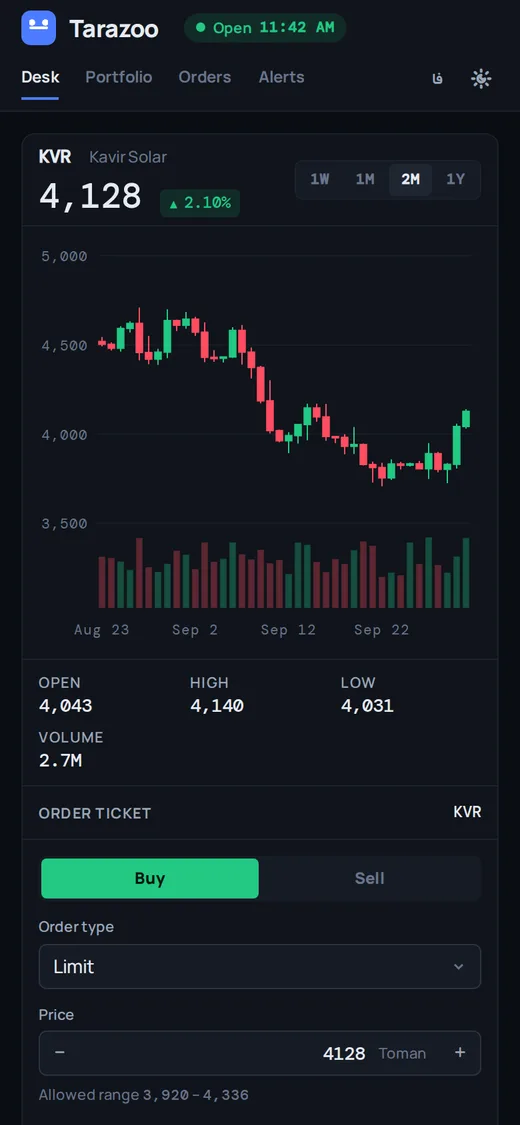Click the HIGH value 4,140
This screenshot has width=520, height=1125.
tap(217, 706)
